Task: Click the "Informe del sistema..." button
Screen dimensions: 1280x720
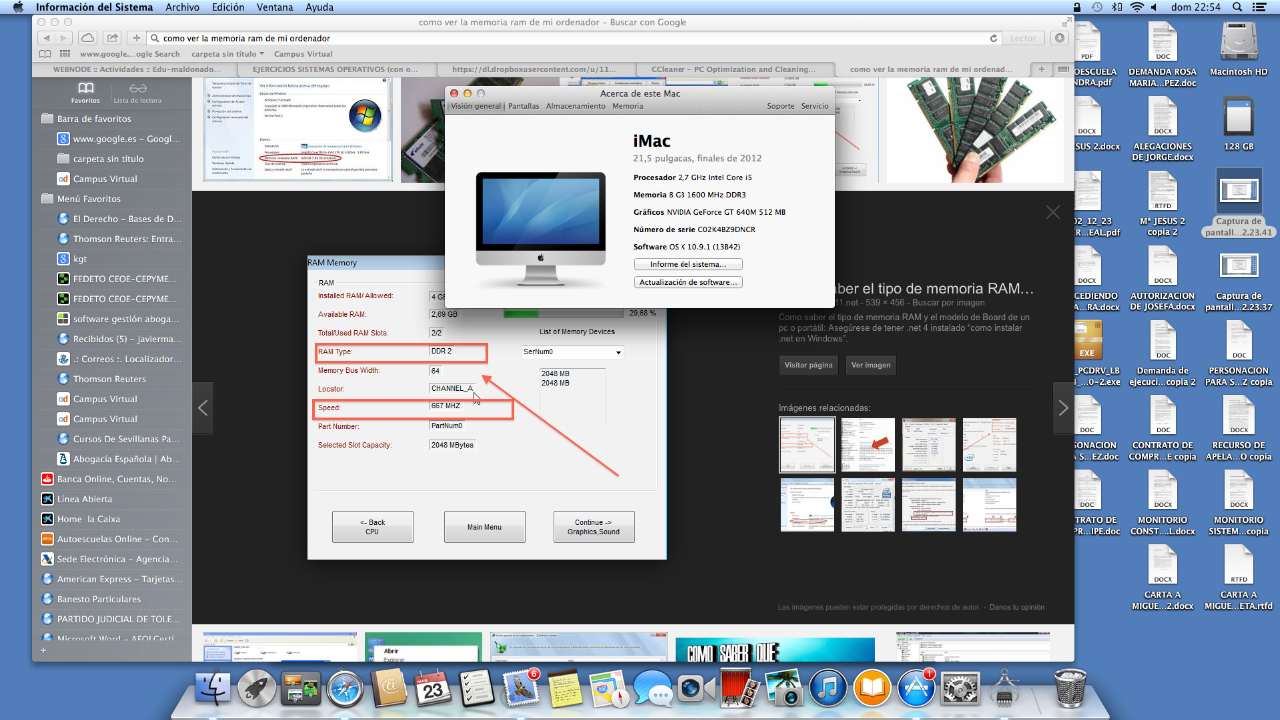Action: click(x=688, y=264)
